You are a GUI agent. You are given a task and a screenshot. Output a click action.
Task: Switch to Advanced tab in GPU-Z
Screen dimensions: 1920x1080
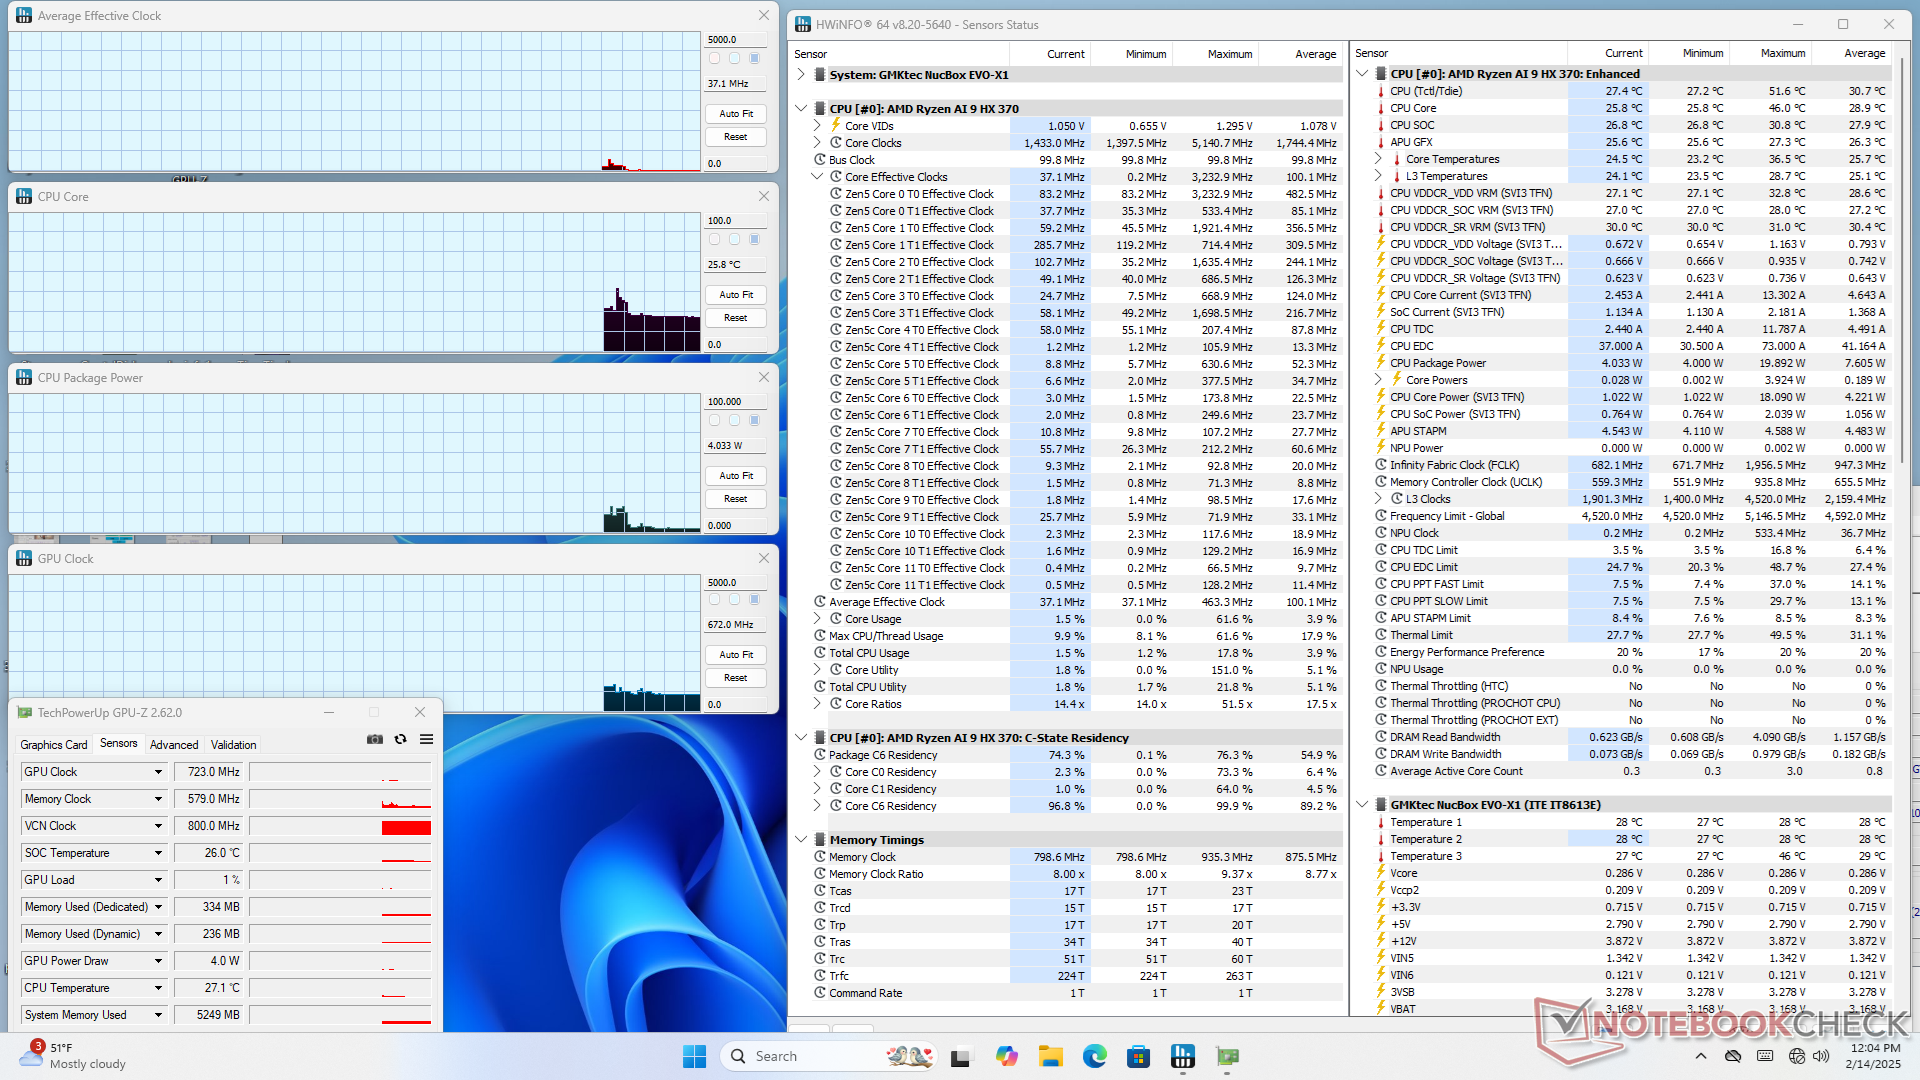pyautogui.click(x=174, y=745)
